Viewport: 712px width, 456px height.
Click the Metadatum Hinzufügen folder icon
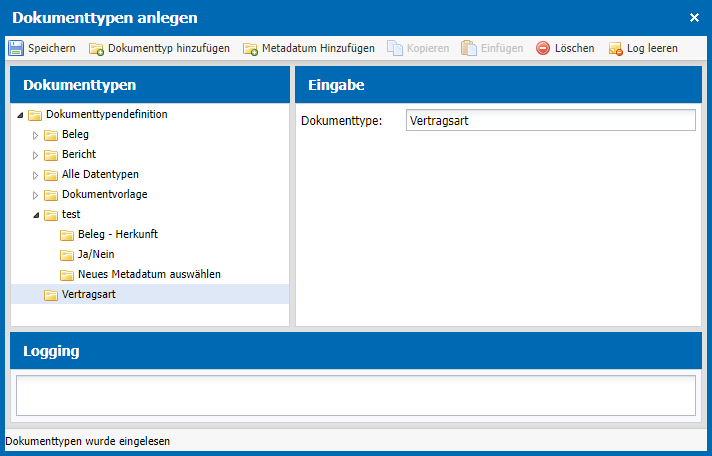pyautogui.click(x=250, y=49)
